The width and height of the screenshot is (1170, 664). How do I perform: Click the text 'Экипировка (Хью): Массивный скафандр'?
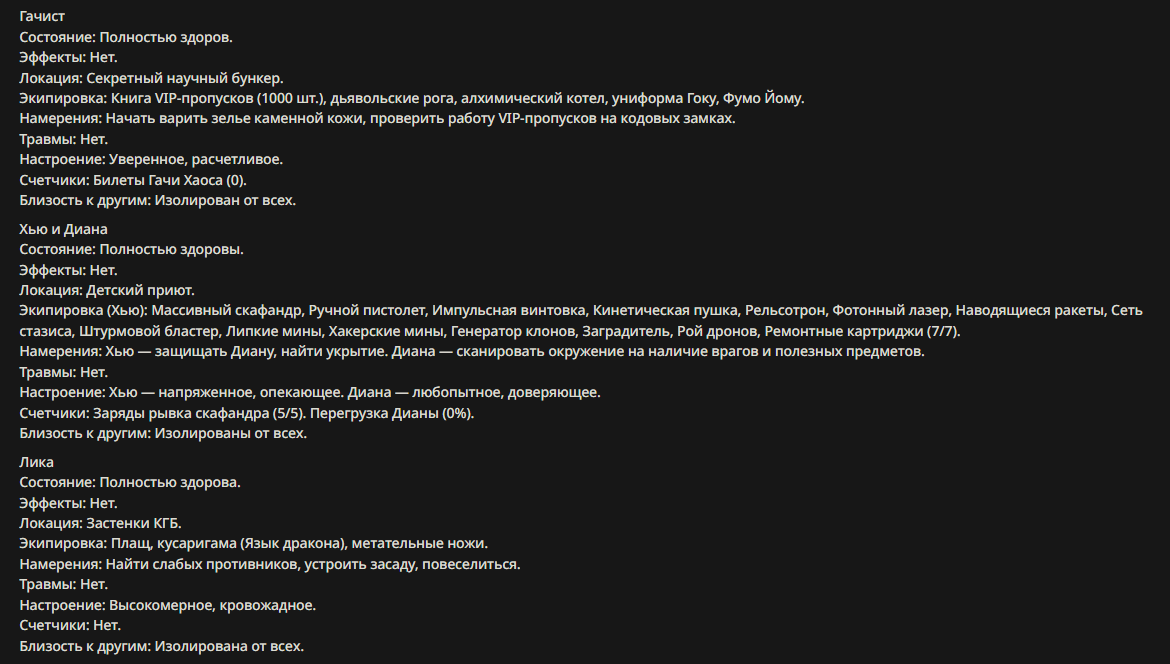[x=160, y=310]
